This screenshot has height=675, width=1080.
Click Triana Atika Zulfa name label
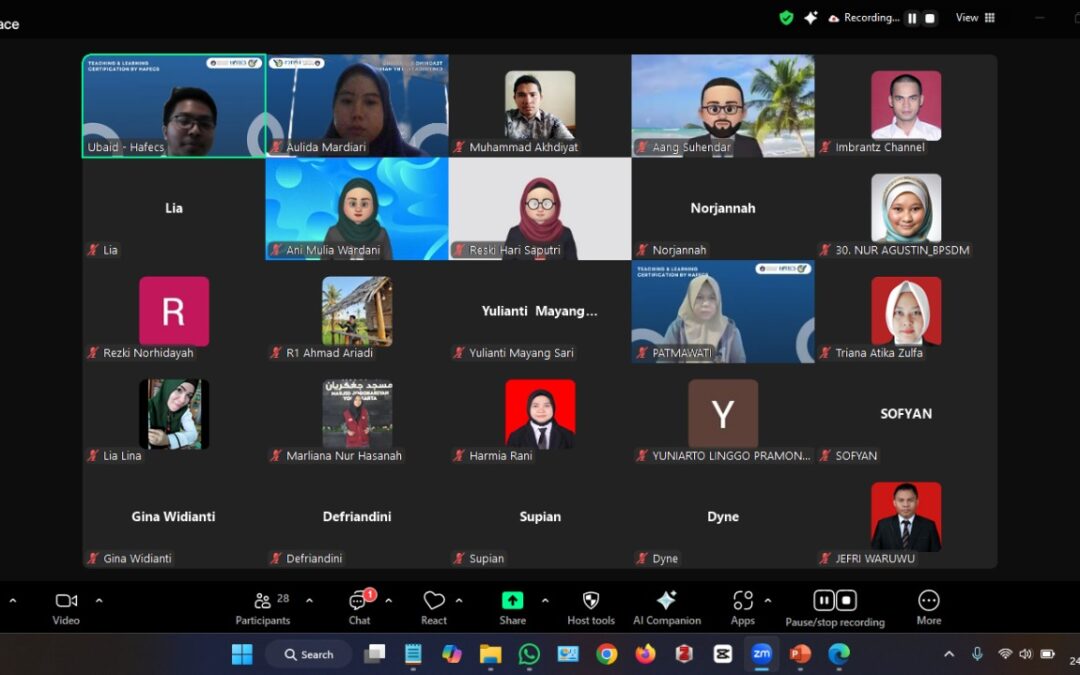879,353
